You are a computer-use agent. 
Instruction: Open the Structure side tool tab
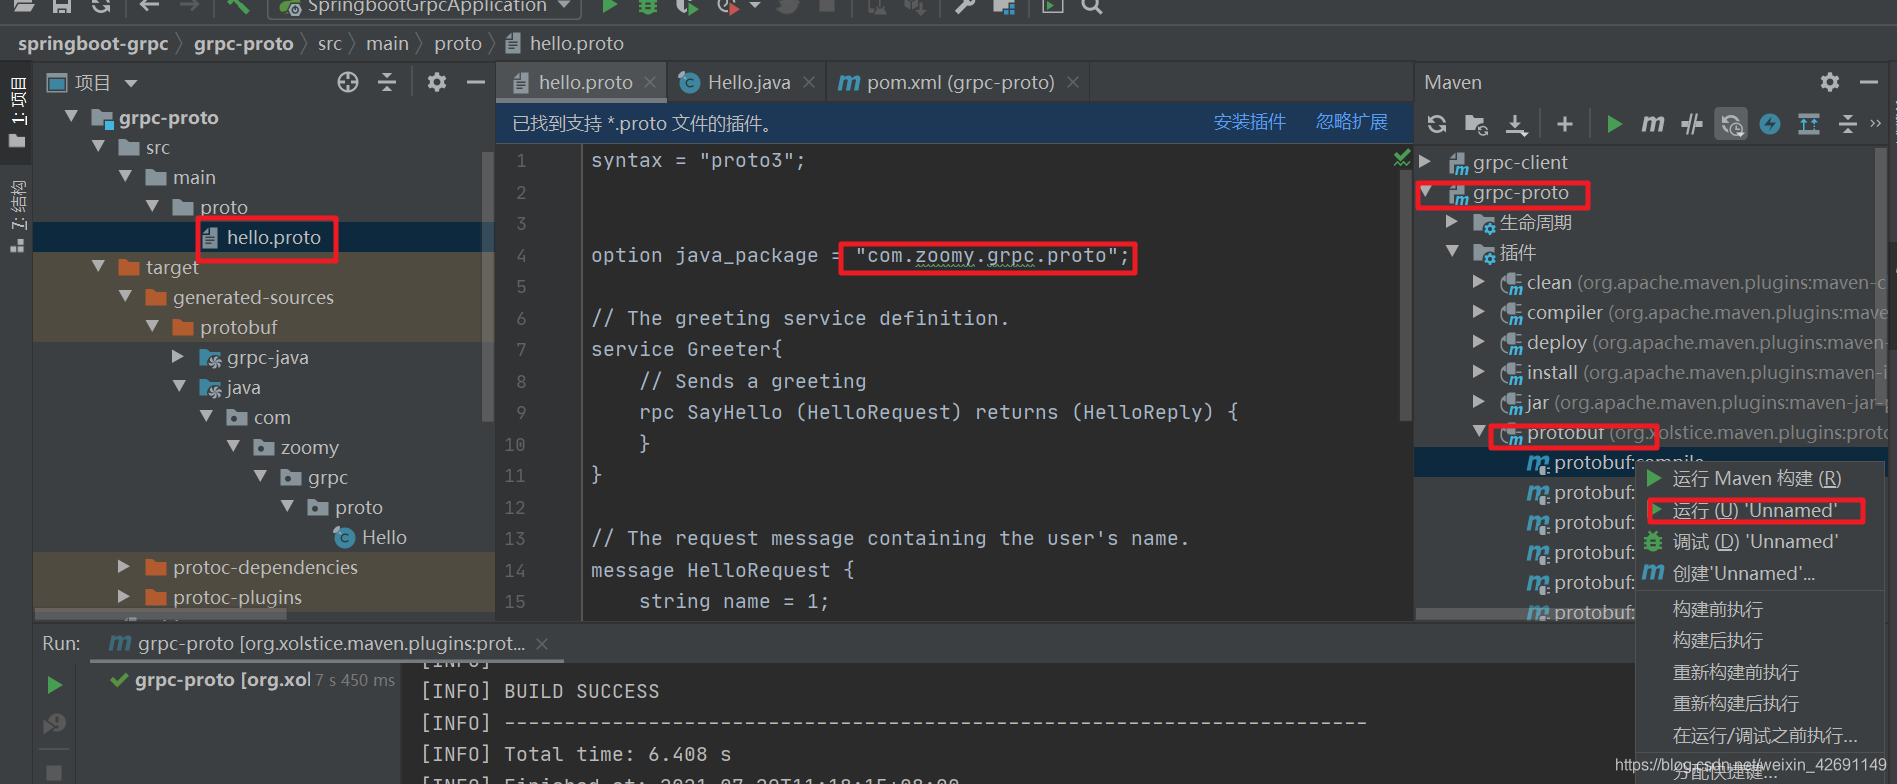(17, 215)
